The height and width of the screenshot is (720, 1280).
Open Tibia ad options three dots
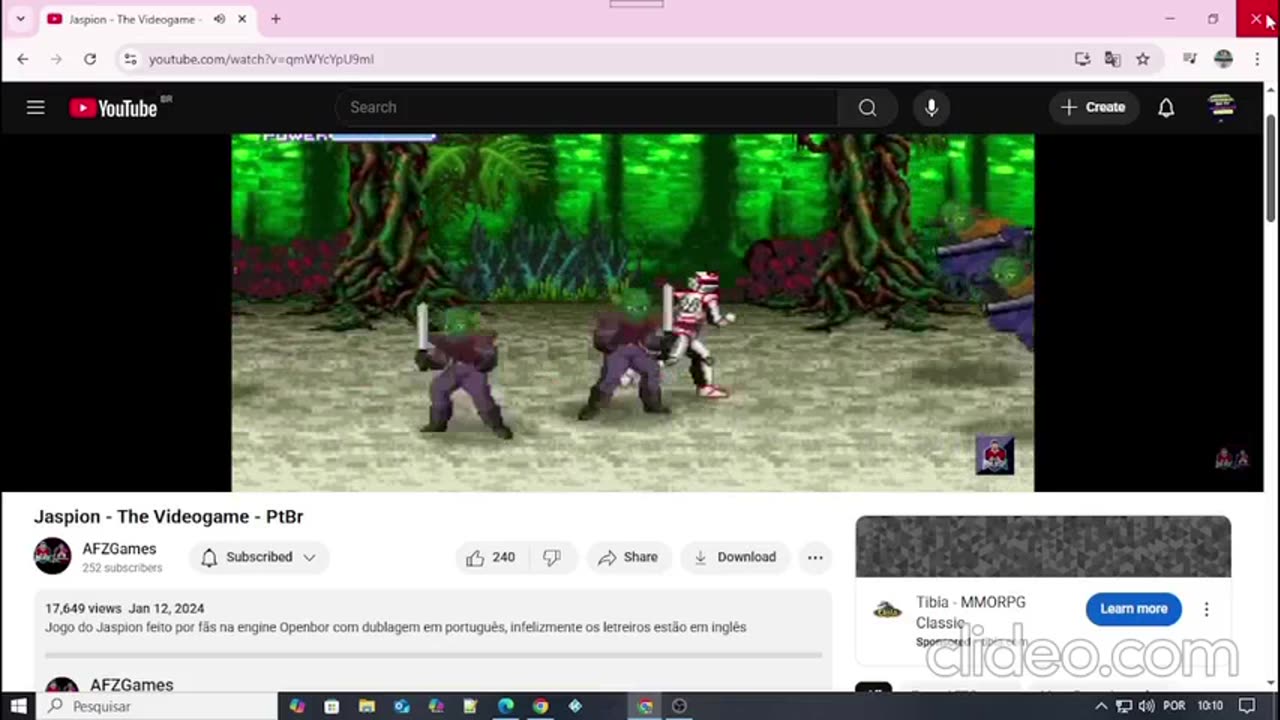coord(1206,609)
